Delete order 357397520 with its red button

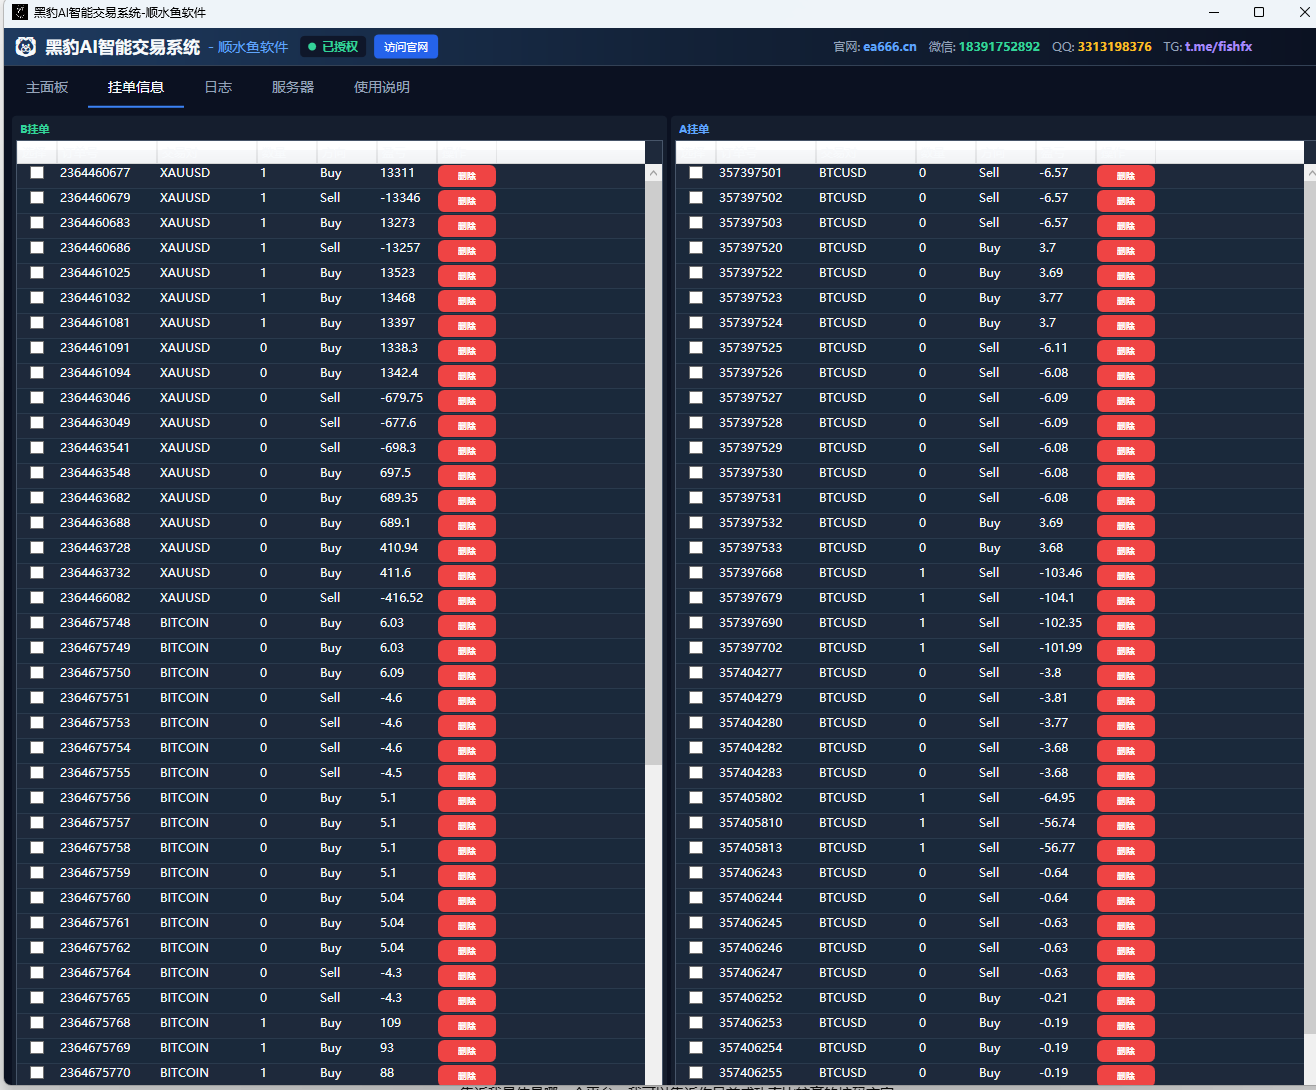pos(1126,250)
